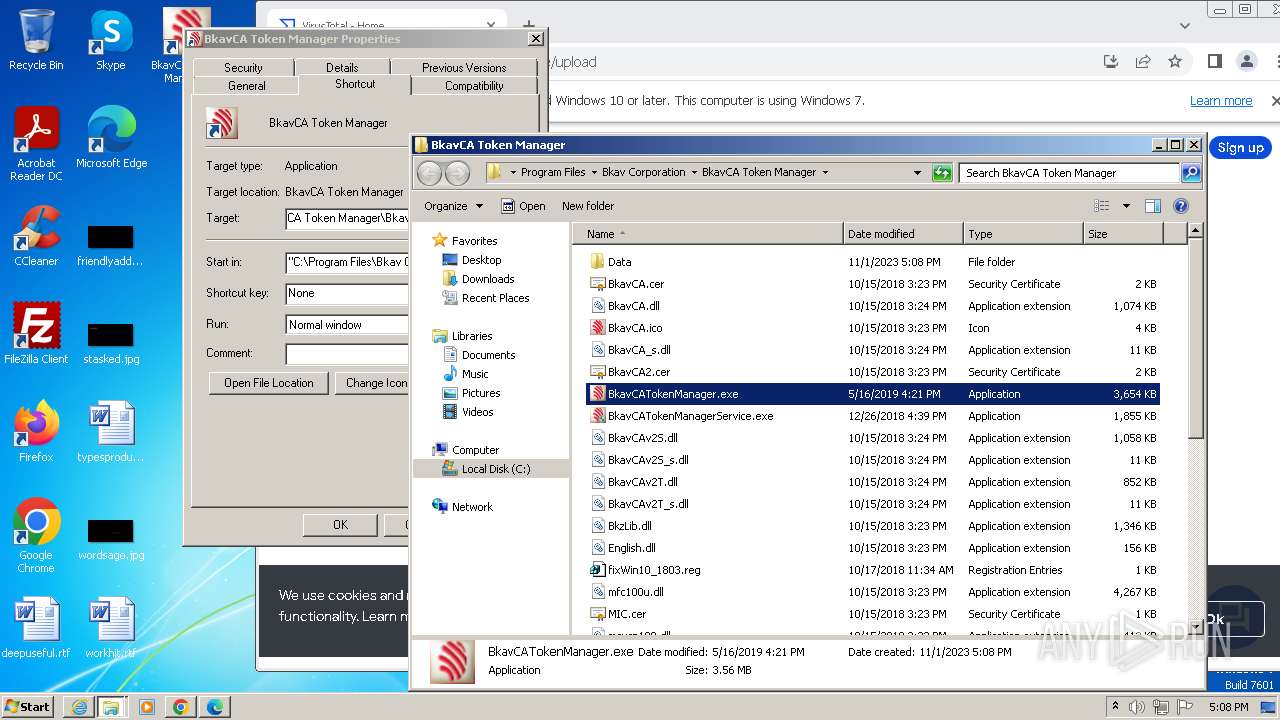
Task: Select the Data folder row
Action: pyautogui.click(x=873, y=262)
